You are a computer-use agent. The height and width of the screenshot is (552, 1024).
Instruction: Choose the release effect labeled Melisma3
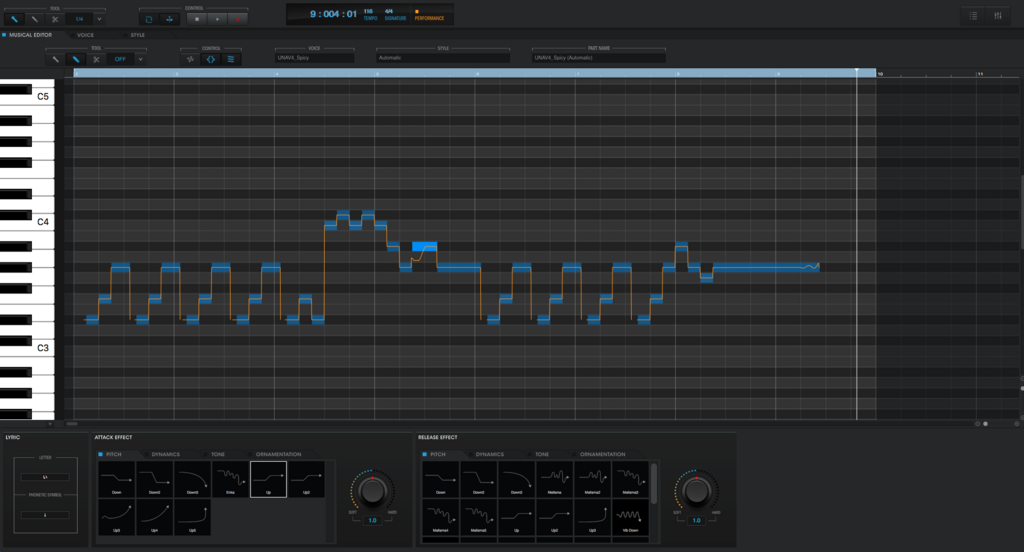(x=630, y=479)
